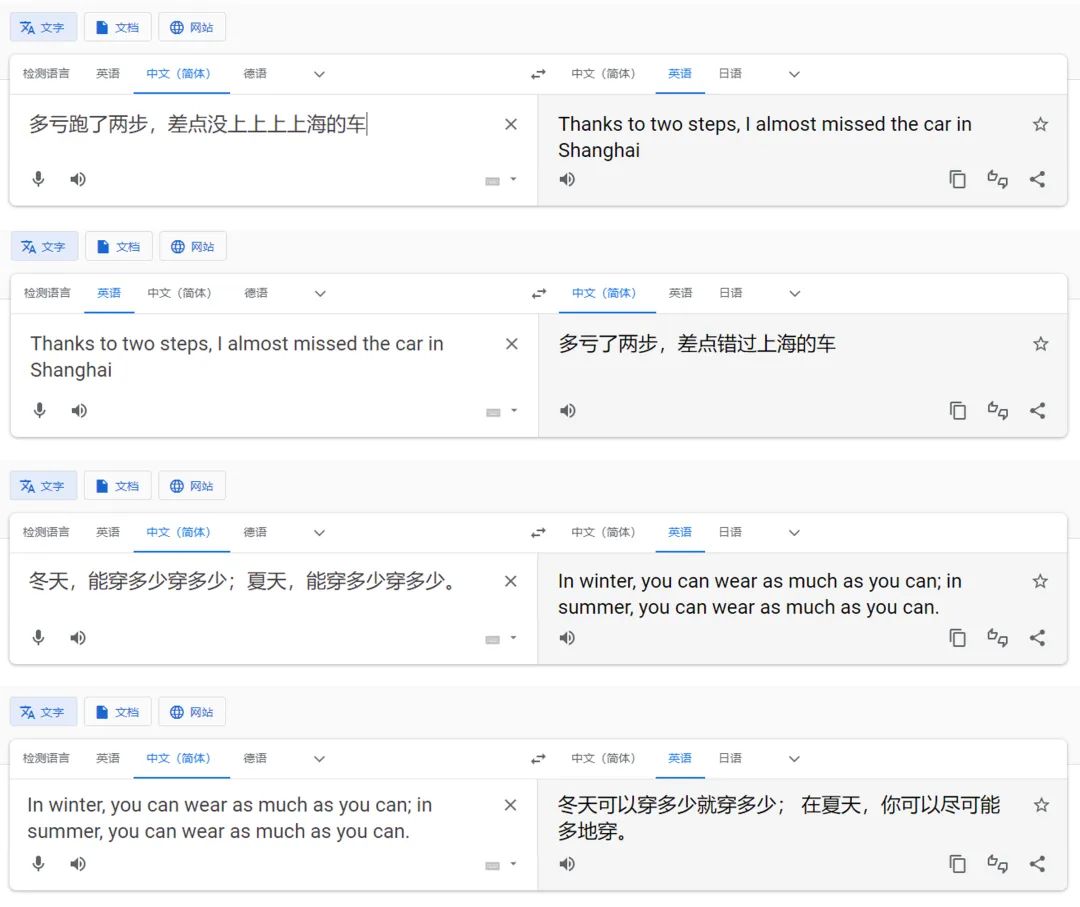Screen dimensions: 1080x907
Task: Select 英语 as the source language
Action: pos(108,73)
